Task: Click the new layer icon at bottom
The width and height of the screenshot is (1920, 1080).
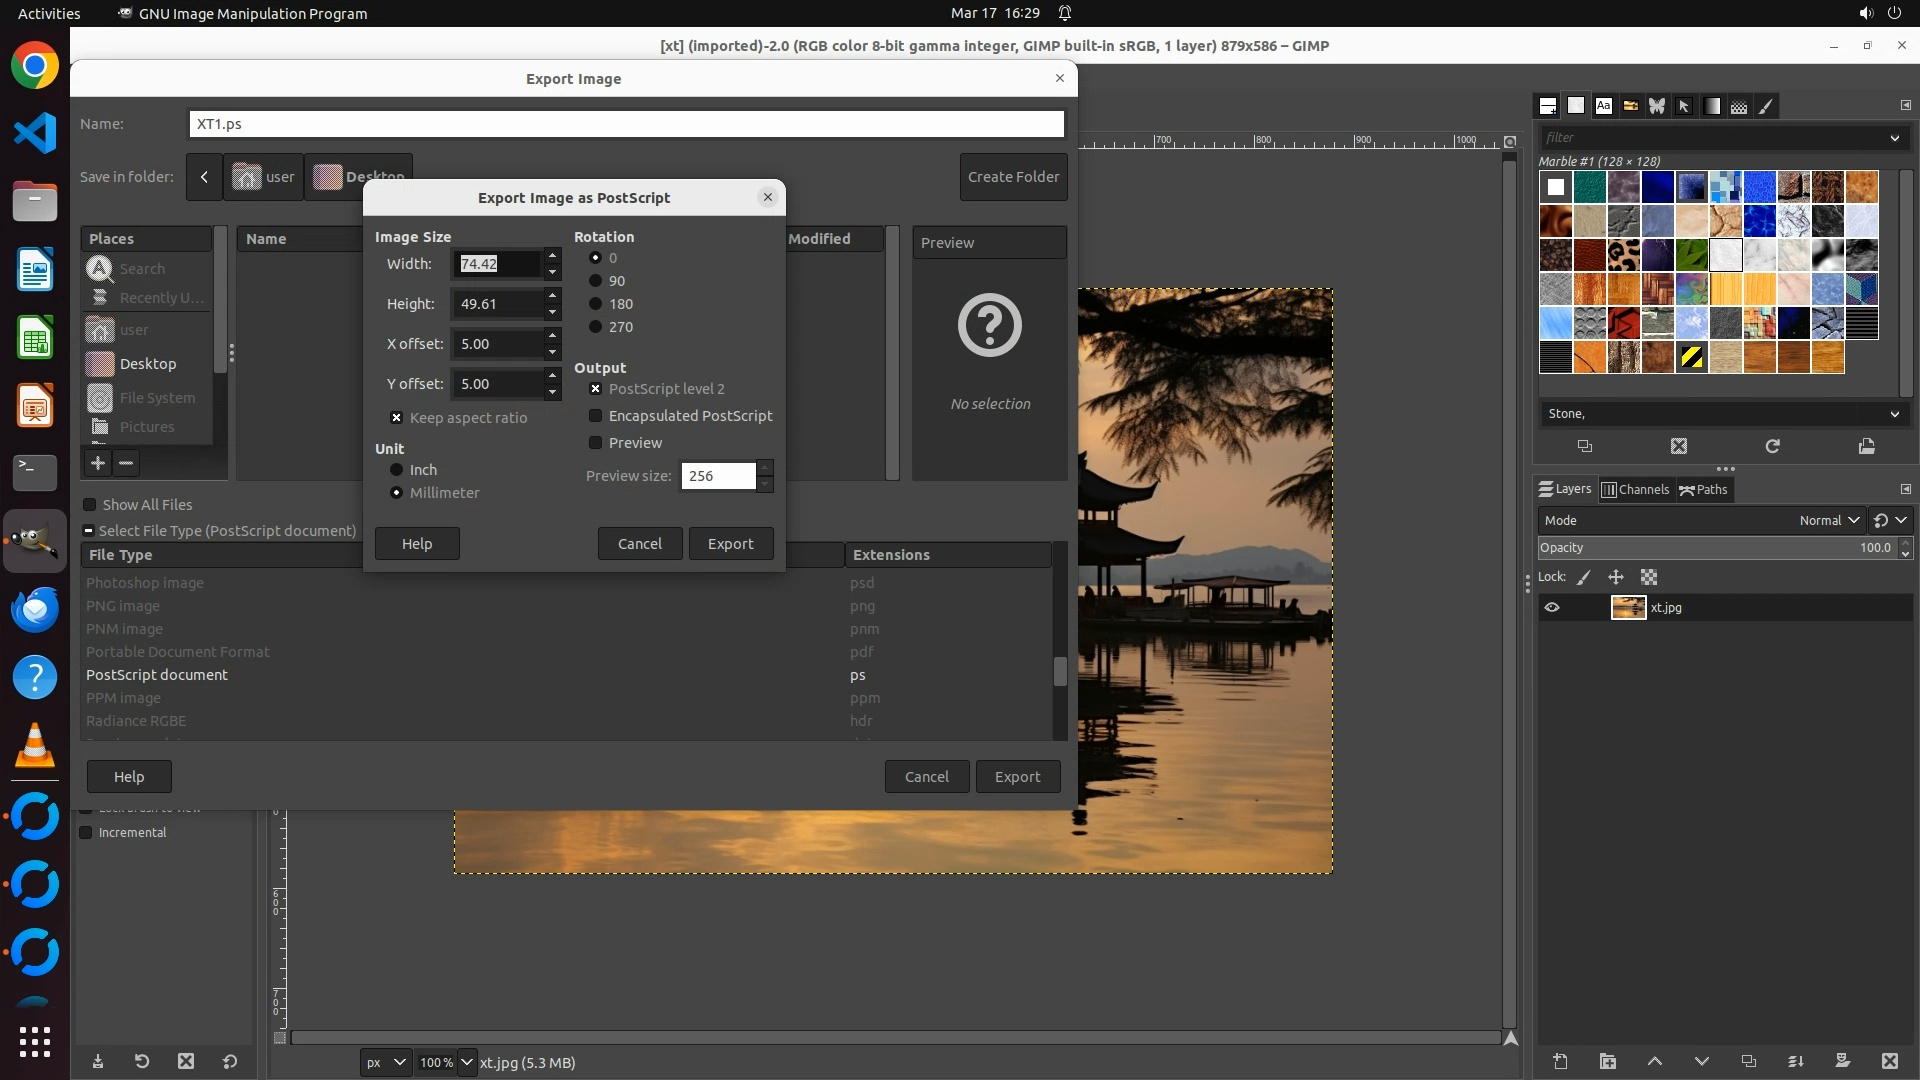Action: point(1560,1061)
